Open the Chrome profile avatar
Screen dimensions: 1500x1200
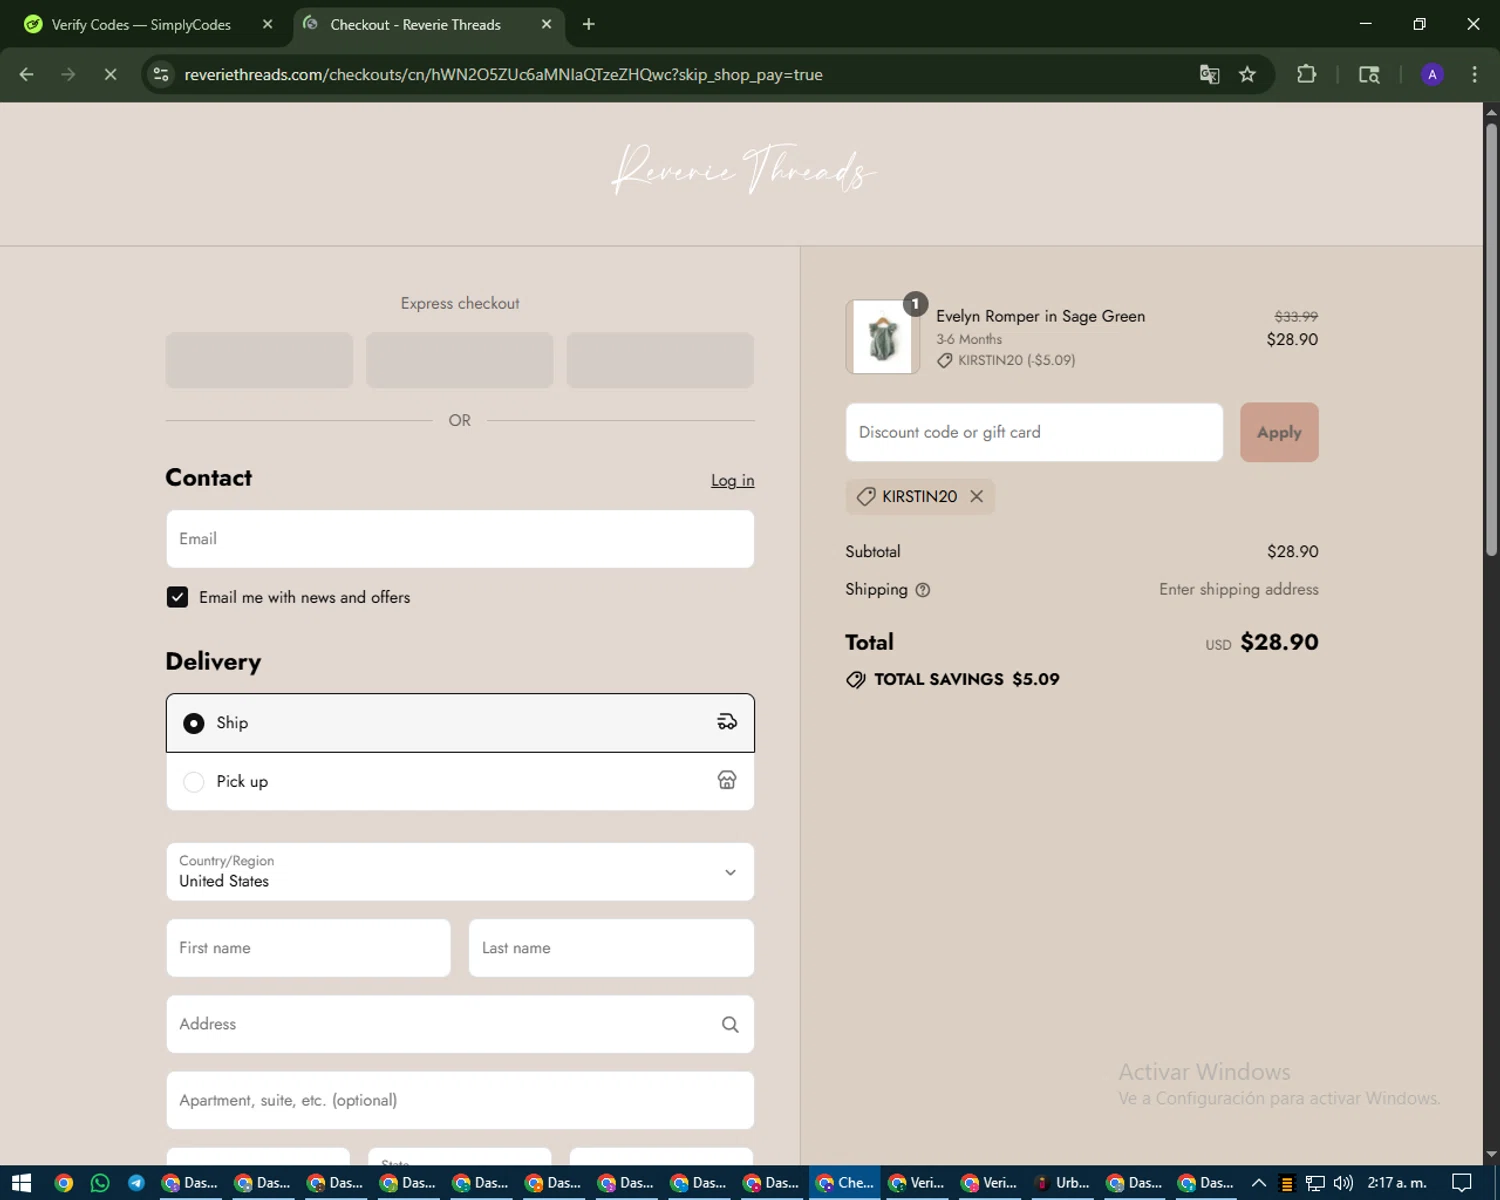coord(1432,74)
